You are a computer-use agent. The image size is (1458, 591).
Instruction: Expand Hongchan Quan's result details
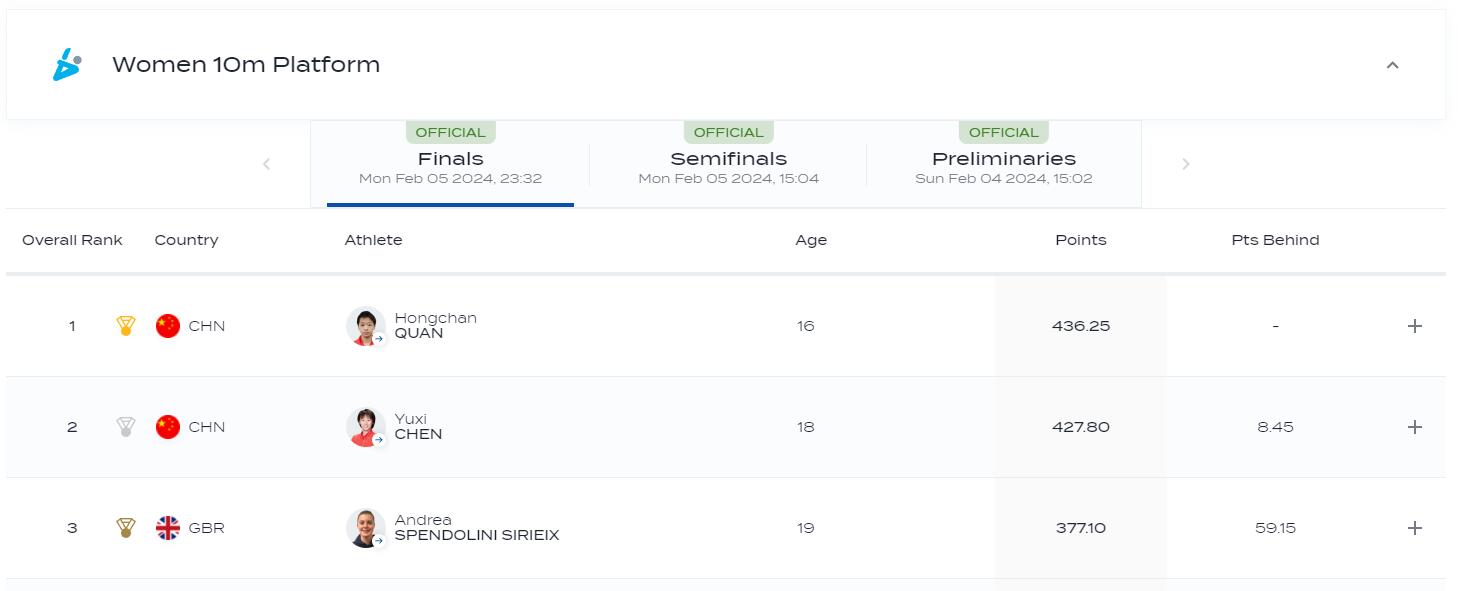[x=1414, y=326]
